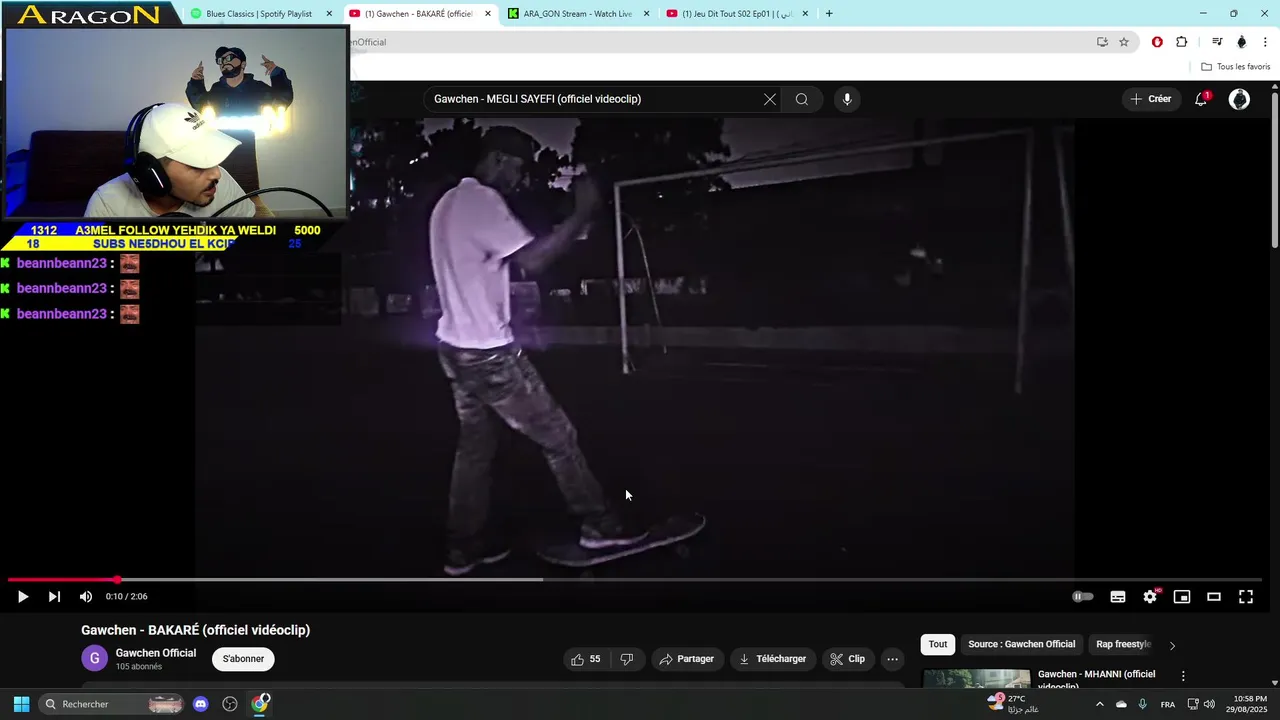Open a new browser tab
The image size is (1280, 720).
[829, 14]
